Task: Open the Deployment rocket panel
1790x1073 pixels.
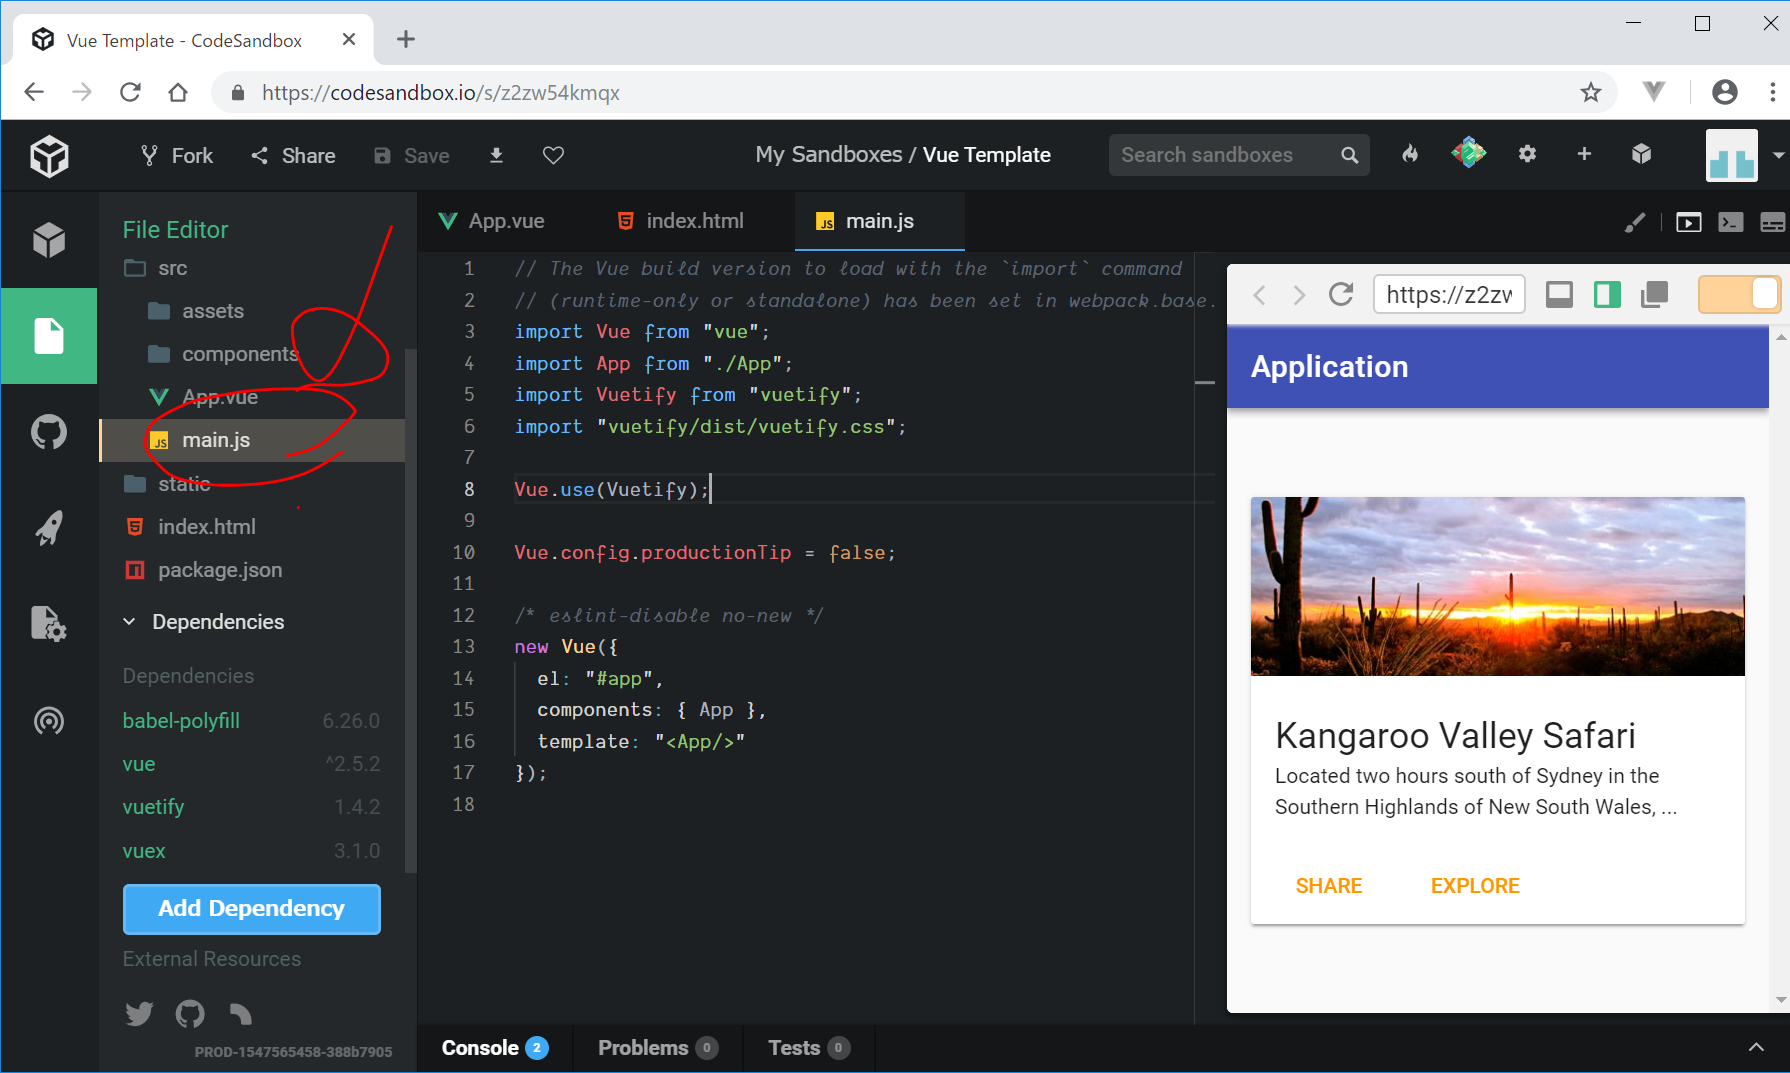Action: point(49,528)
